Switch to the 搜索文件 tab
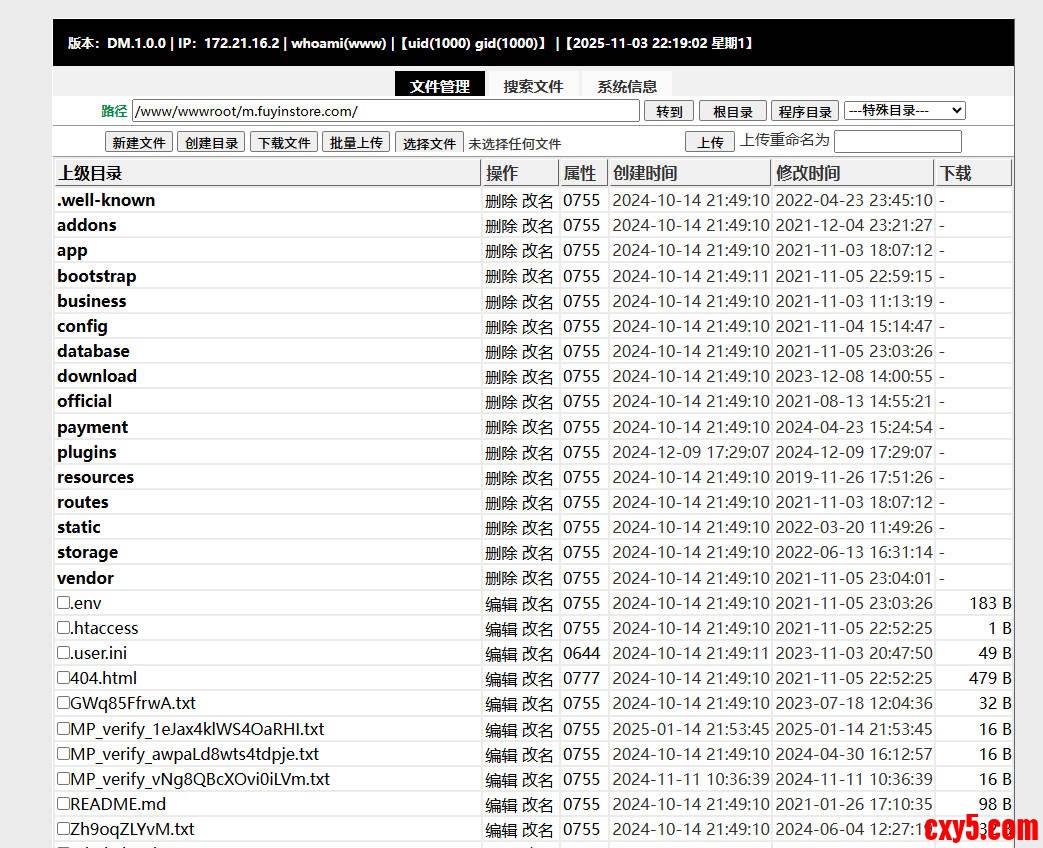The image size is (1043, 848). tap(533, 86)
